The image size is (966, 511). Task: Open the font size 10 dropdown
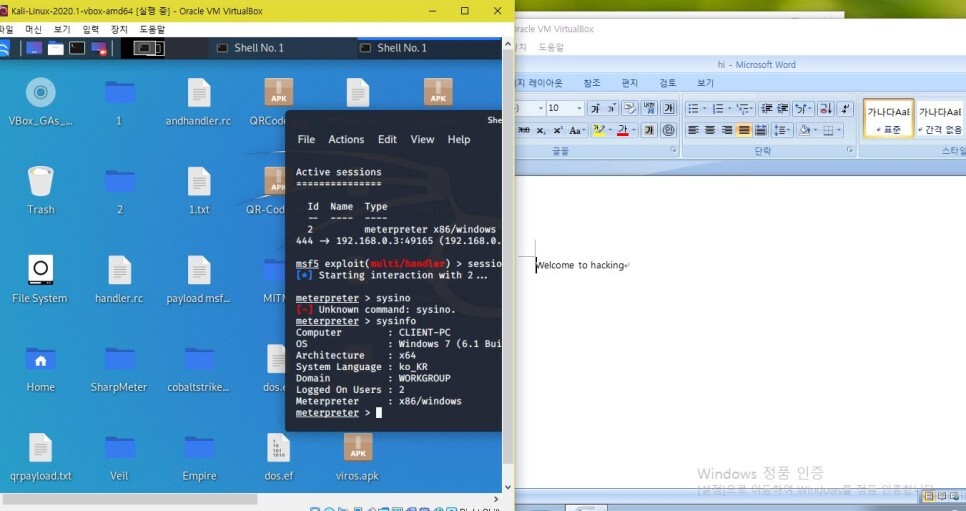pyautogui.click(x=579, y=108)
